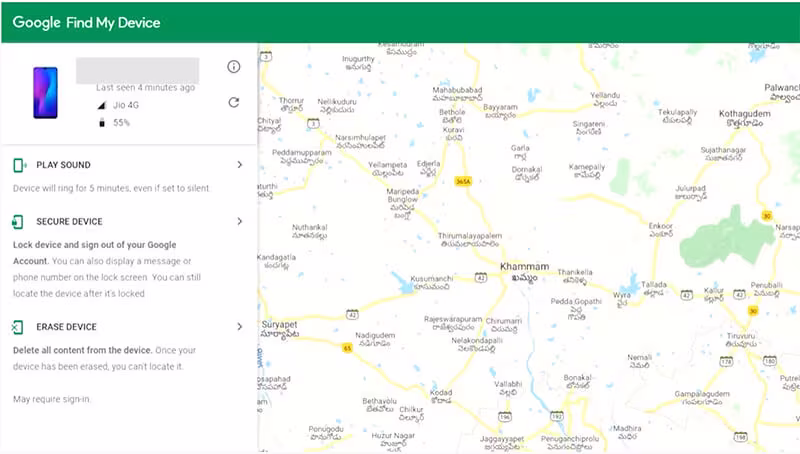
Task: Click the 'Jio 4G' network label
Action: click(x=126, y=105)
